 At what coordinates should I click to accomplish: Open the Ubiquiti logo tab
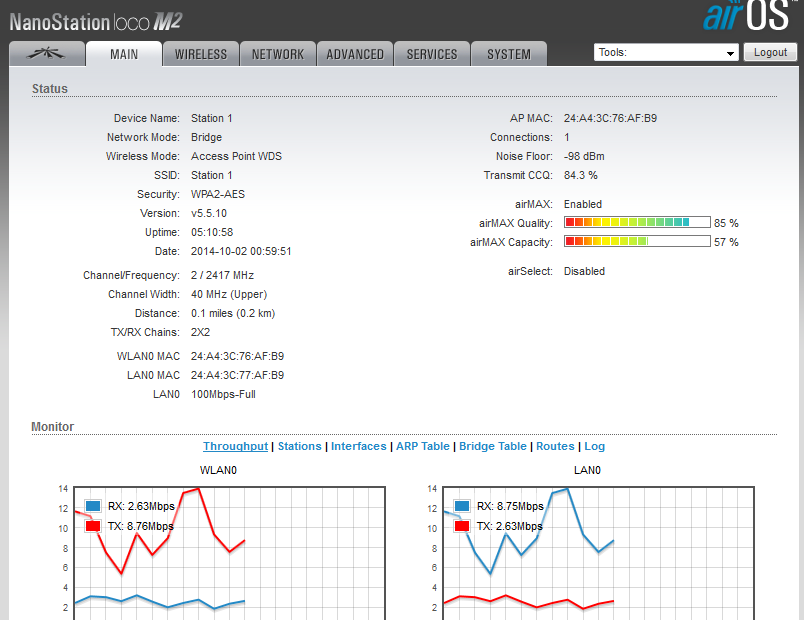click(46, 54)
